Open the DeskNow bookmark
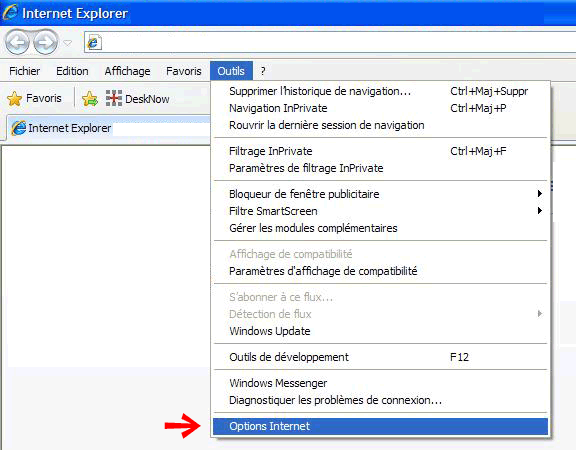The width and height of the screenshot is (576, 450). pos(137,98)
